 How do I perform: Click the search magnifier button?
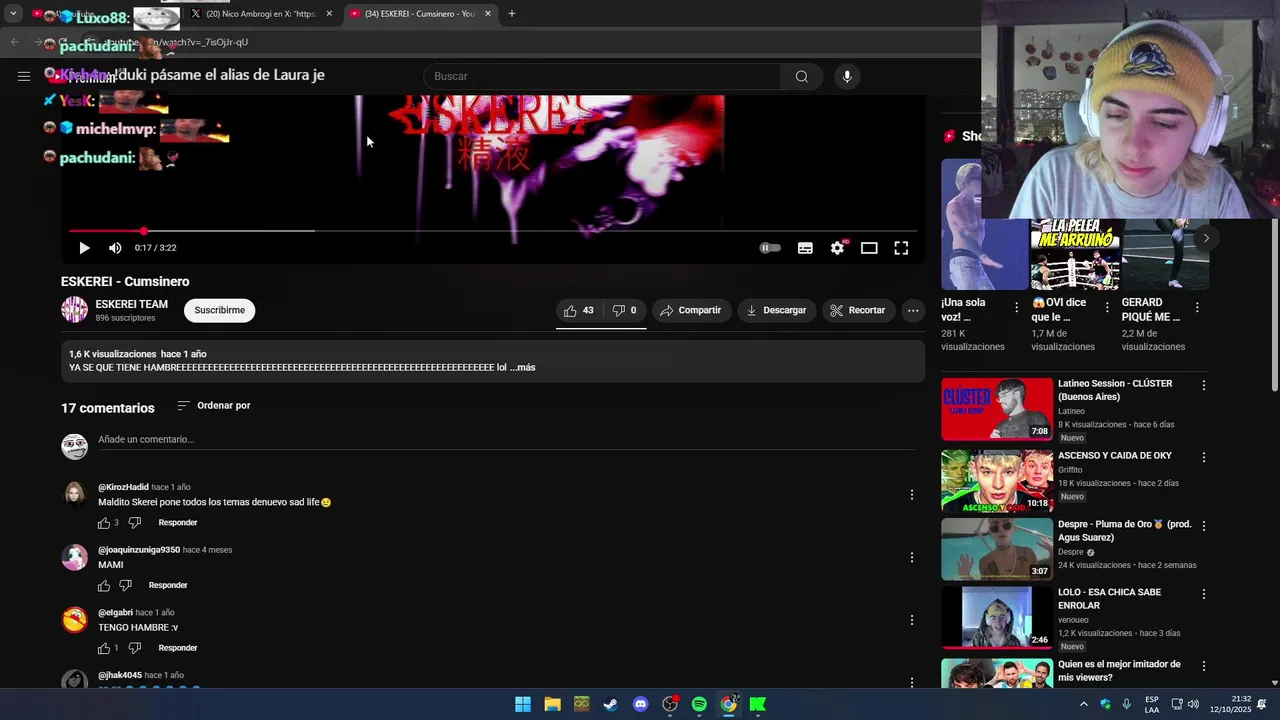802,77
